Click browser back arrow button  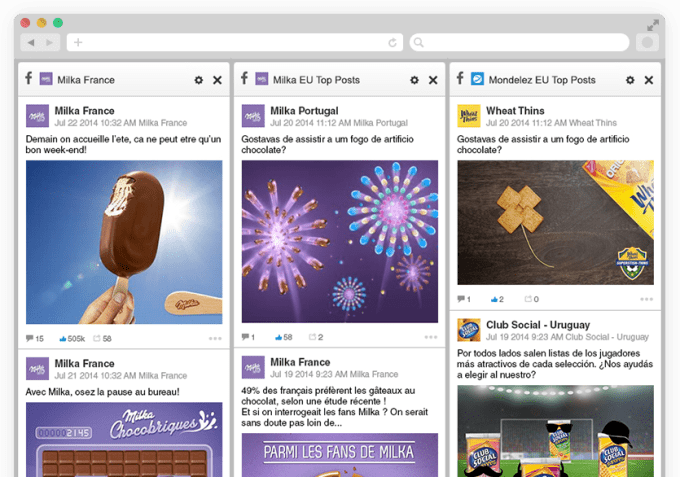pos(30,42)
